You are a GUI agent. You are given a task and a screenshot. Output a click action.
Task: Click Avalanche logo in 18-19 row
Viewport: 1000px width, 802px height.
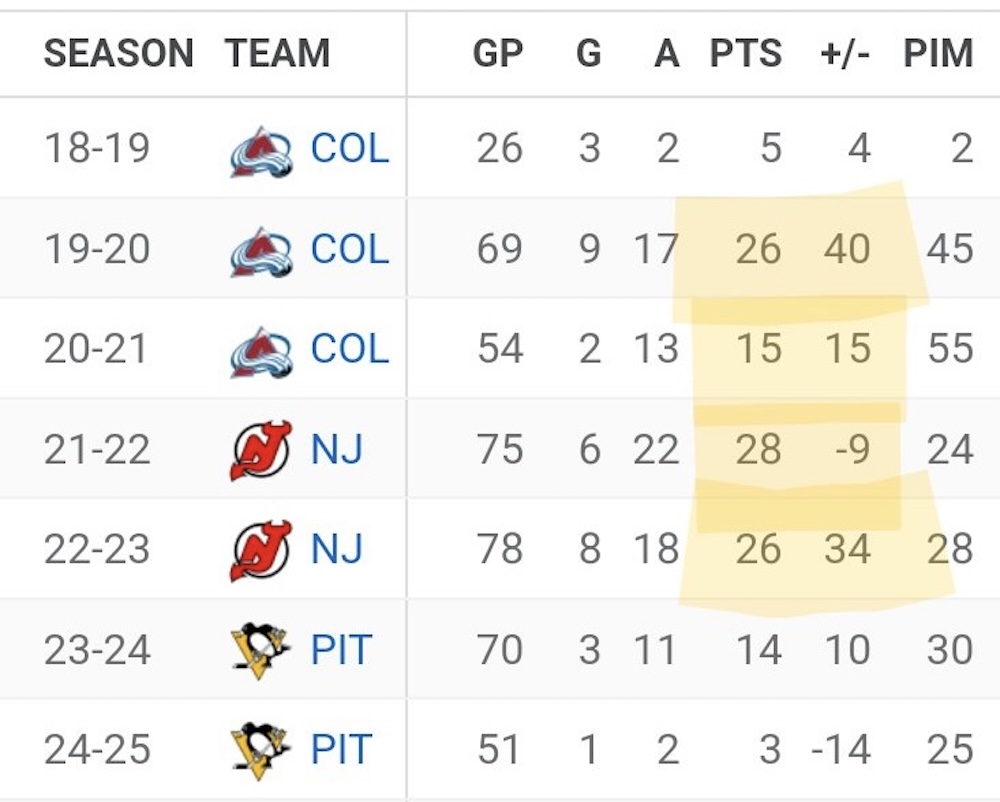click(x=261, y=152)
